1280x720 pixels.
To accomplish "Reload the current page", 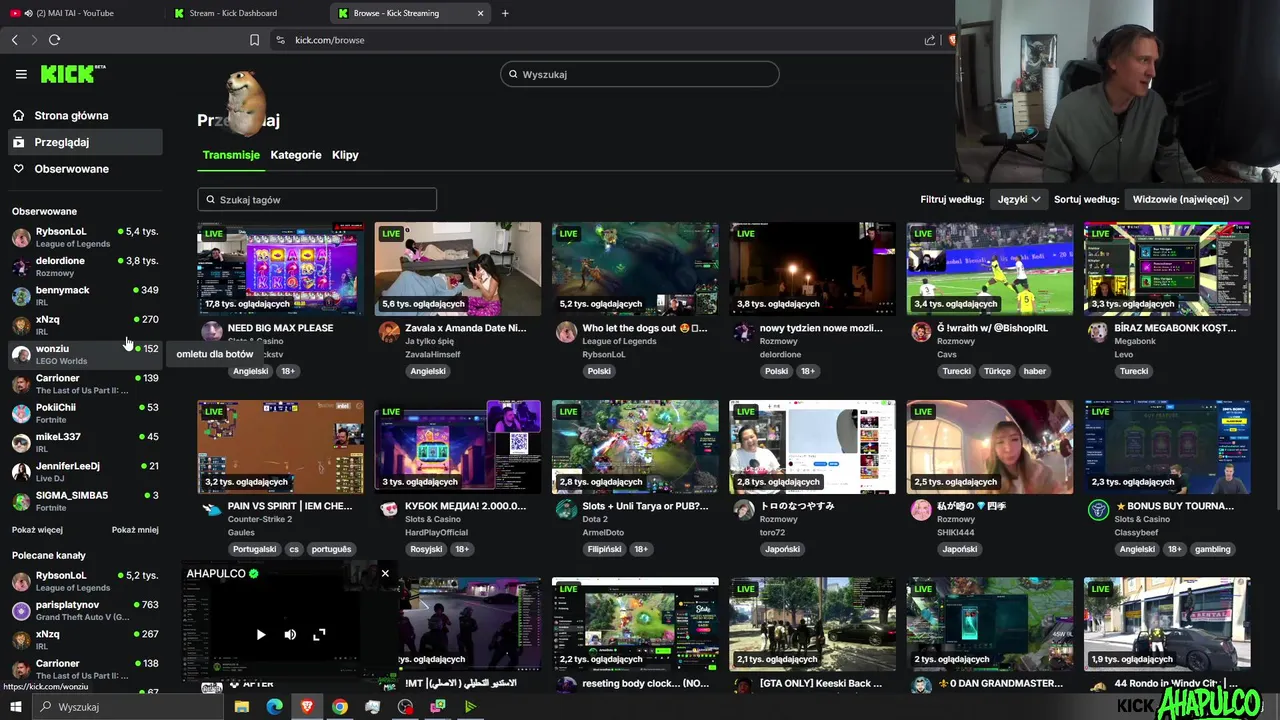I will coord(54,40).
